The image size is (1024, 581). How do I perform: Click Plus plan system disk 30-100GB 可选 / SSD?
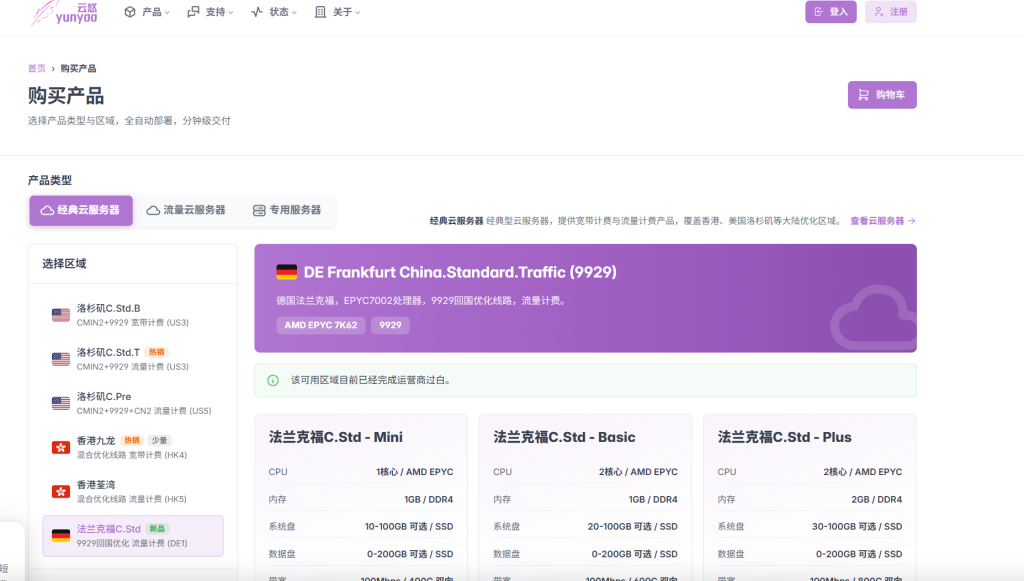pyautogui.click(x=857, y=526)
